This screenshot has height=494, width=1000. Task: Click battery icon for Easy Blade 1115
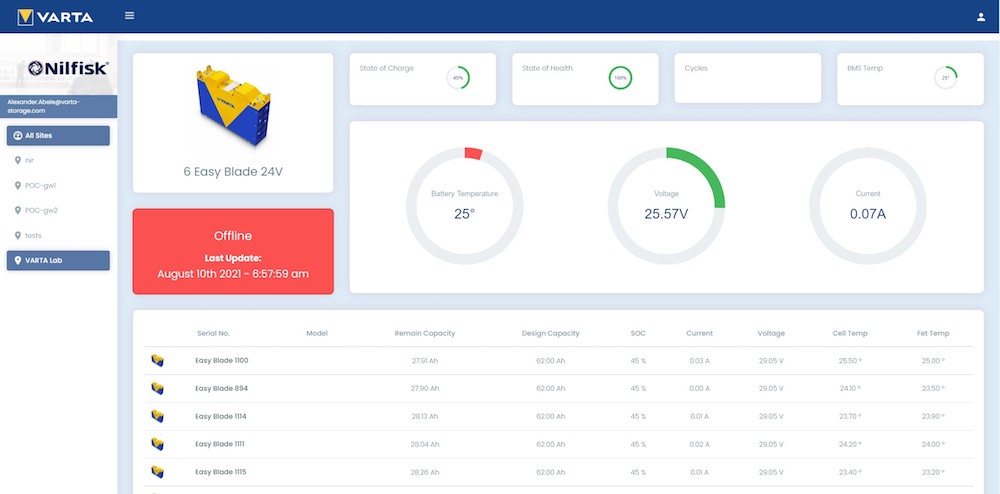click(157, 471)
